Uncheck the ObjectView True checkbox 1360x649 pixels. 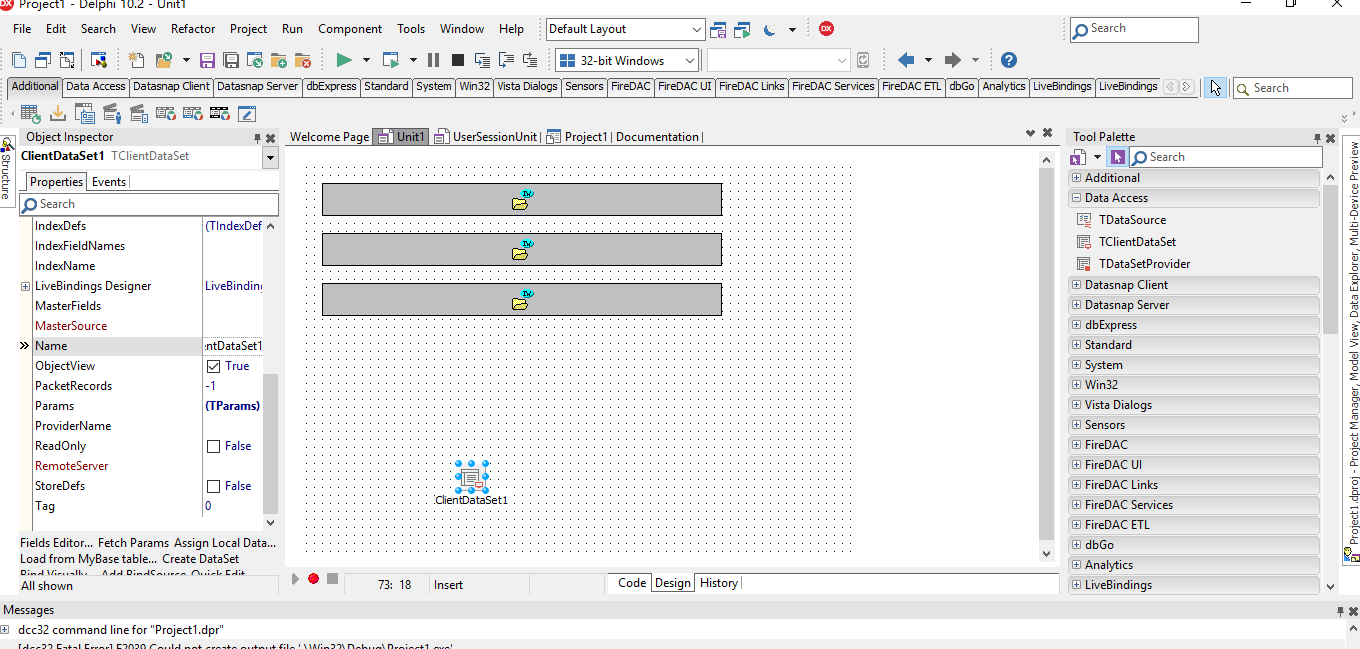[x=213, y=366]
